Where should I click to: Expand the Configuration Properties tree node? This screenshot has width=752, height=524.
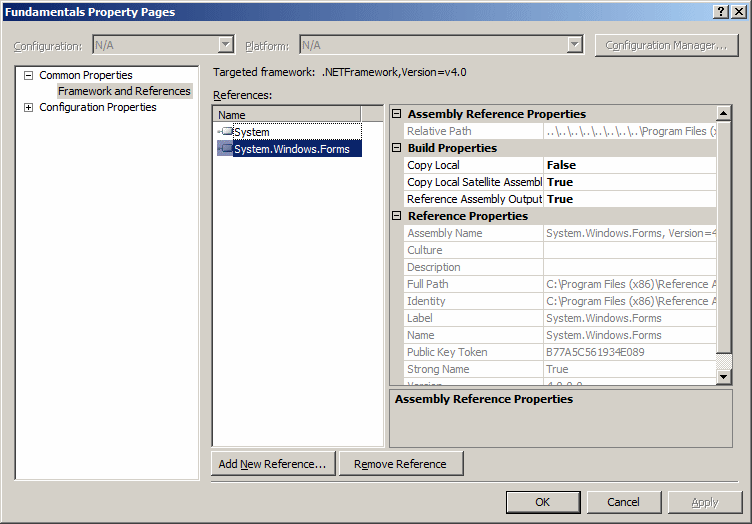tap(29, 107)
